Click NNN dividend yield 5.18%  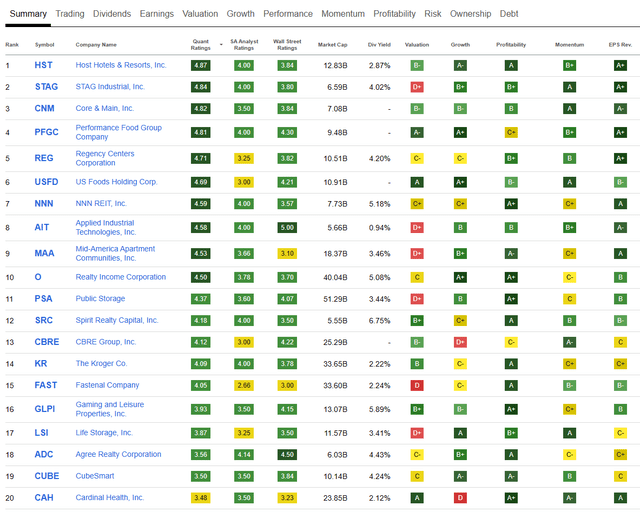(x=380, y=204)
